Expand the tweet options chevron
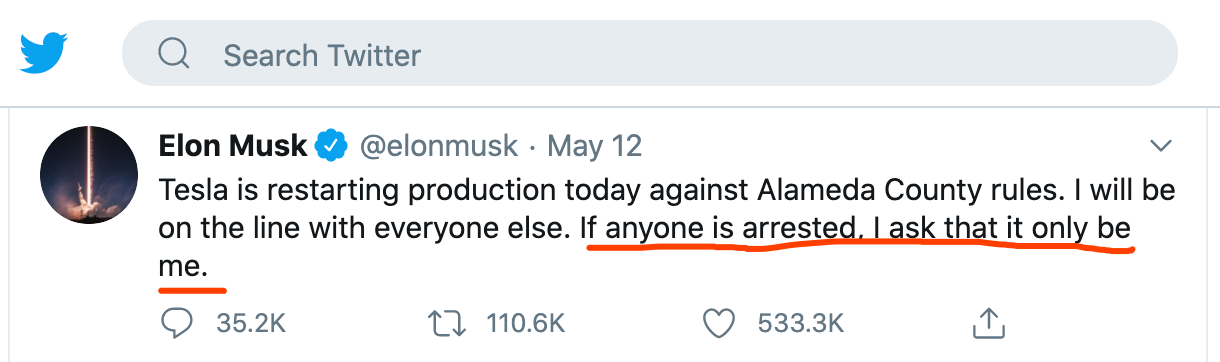 tap(1161, 147)
